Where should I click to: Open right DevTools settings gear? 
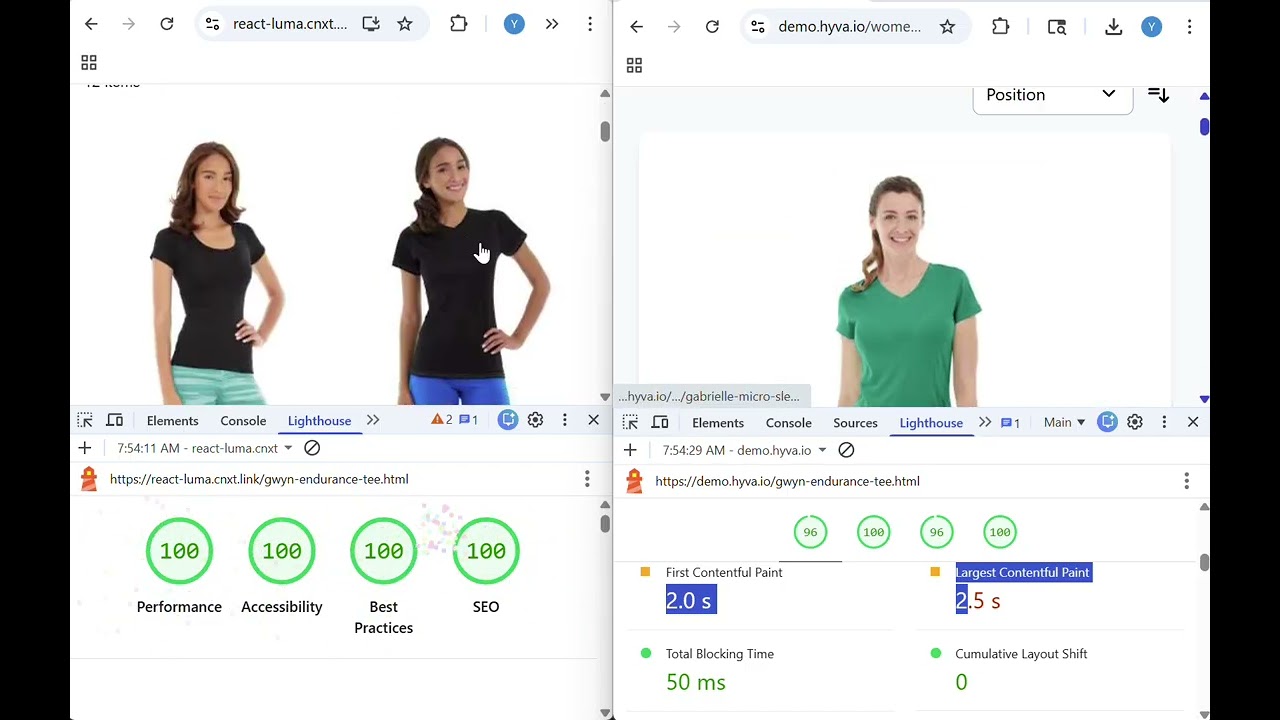tap(1135, 422)
